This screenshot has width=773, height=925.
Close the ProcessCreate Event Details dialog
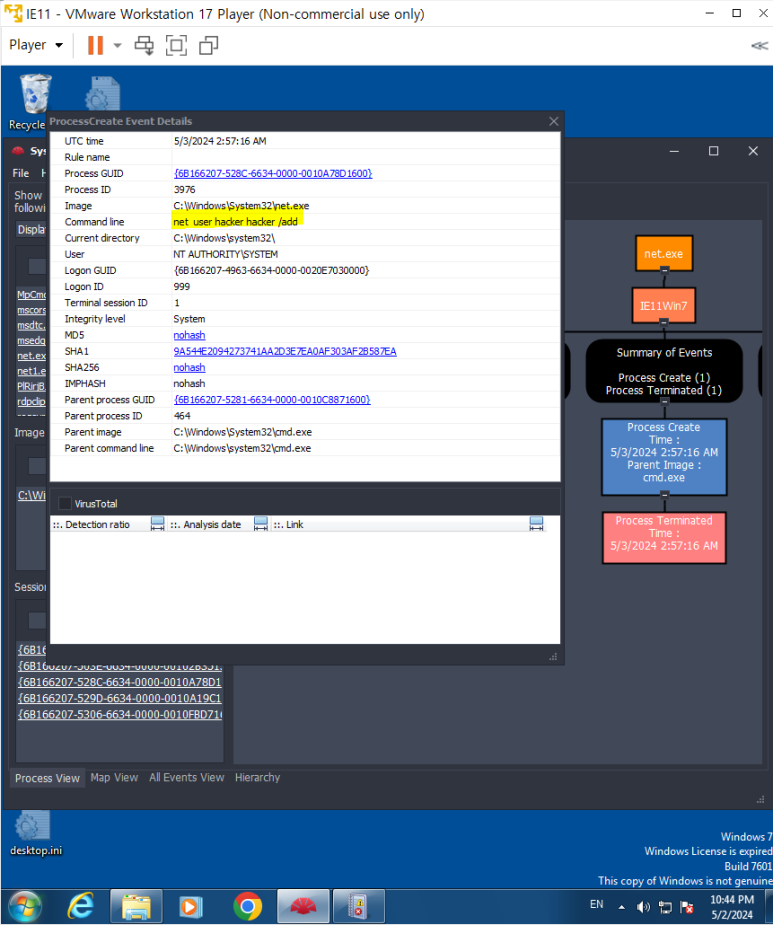point(553,121)
